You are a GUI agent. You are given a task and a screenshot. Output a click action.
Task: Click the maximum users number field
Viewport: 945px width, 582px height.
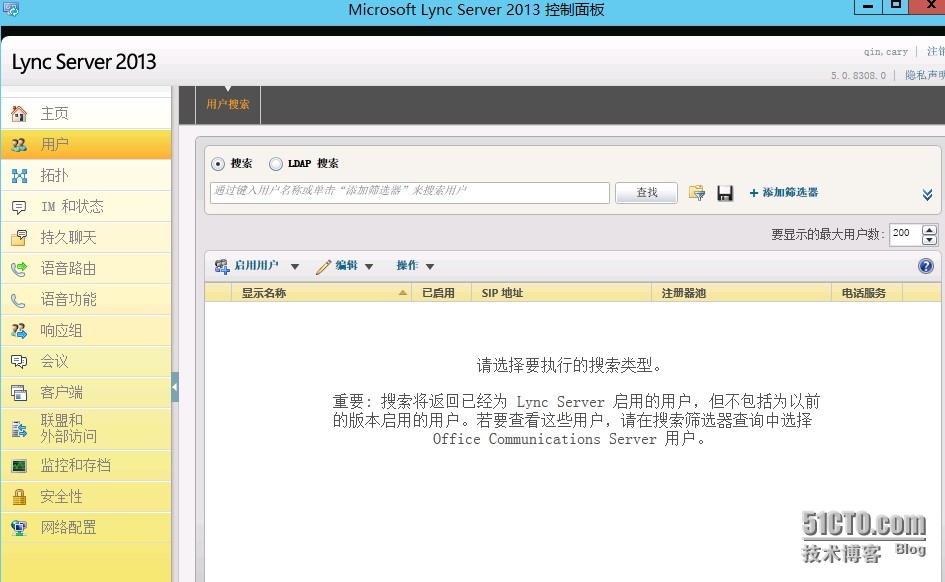point(906,234)
